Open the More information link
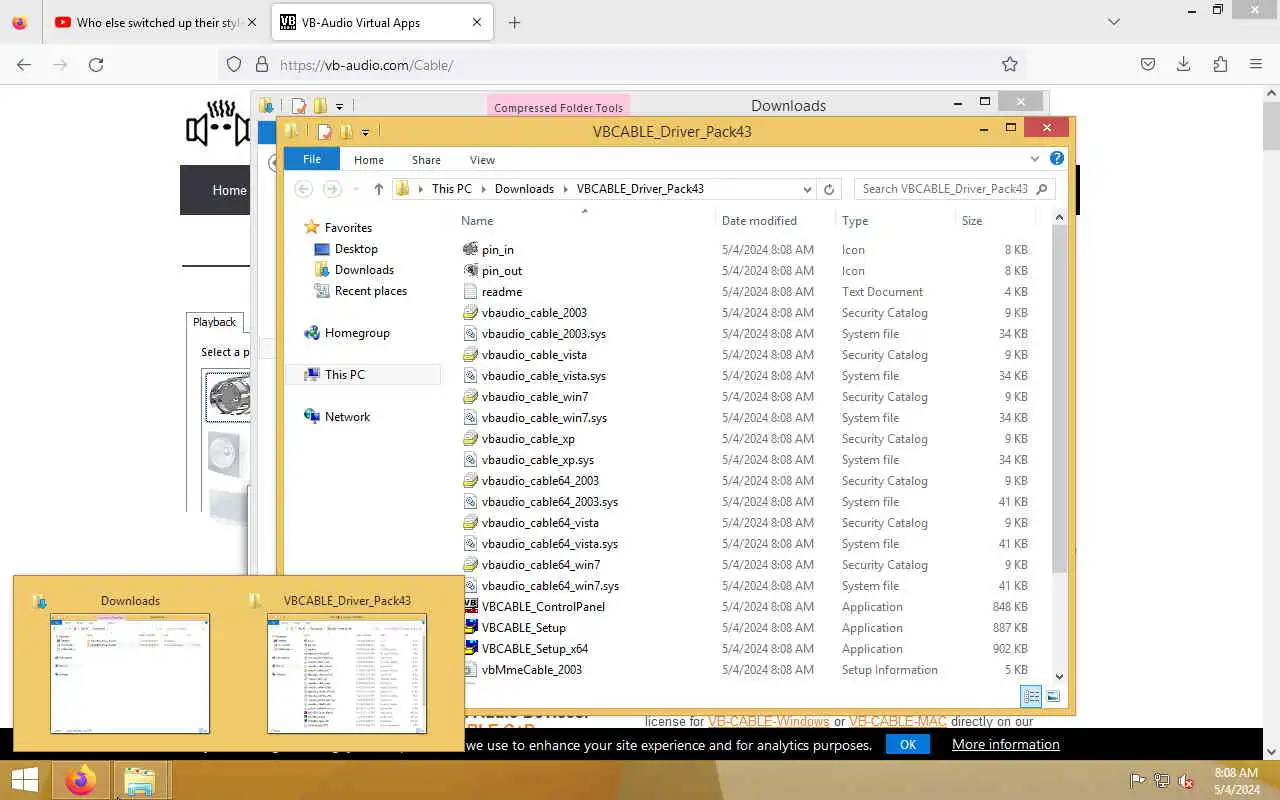This screenshot has width=1280, height=800. coord(1005,744)
